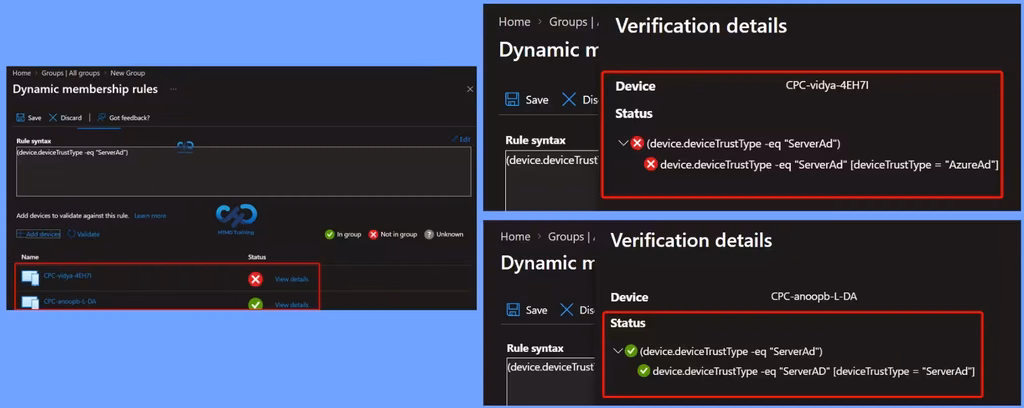Click the deviceTrustType = "AzureAd" result line

coord(830,165)
